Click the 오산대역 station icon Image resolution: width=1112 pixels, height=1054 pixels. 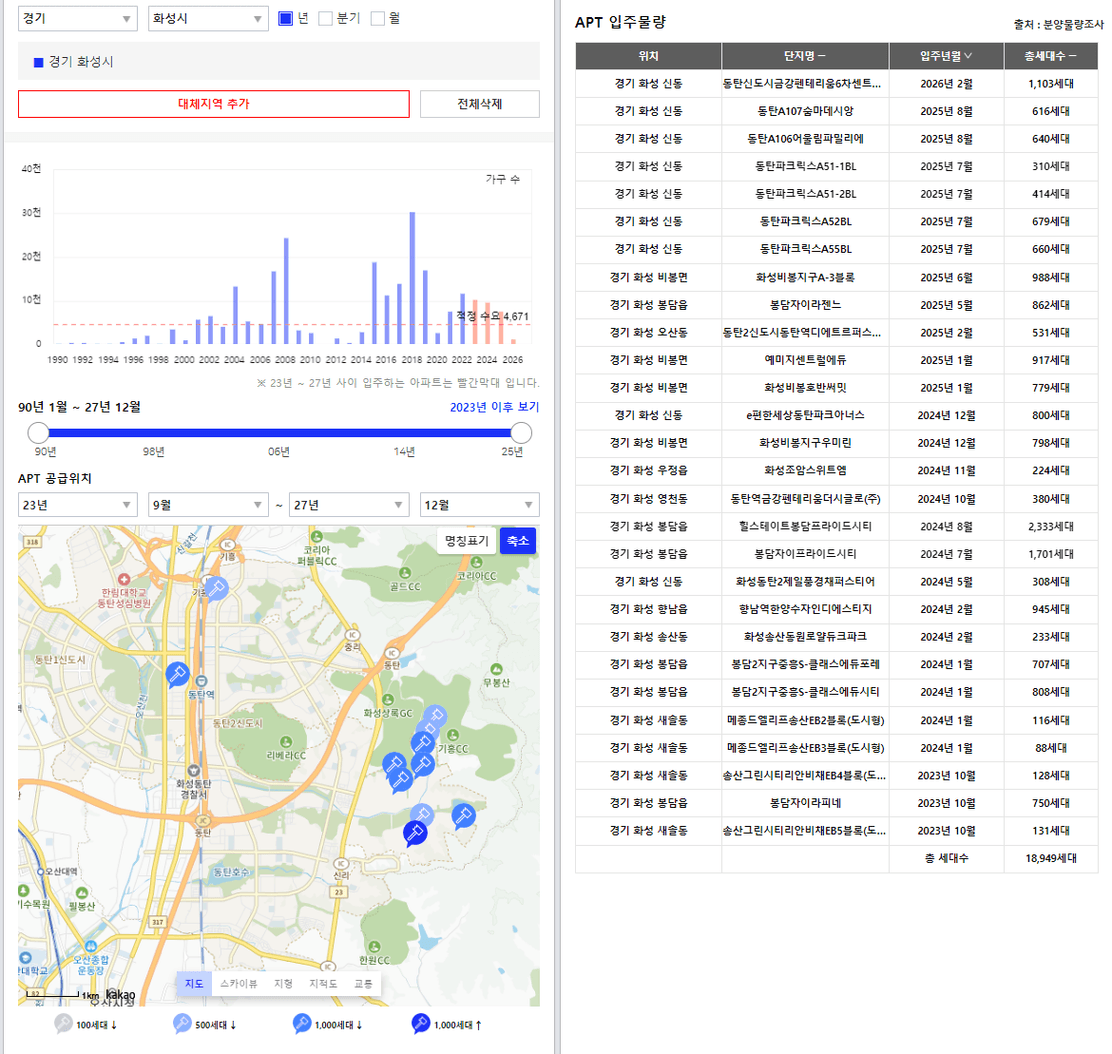click(41, 871)
